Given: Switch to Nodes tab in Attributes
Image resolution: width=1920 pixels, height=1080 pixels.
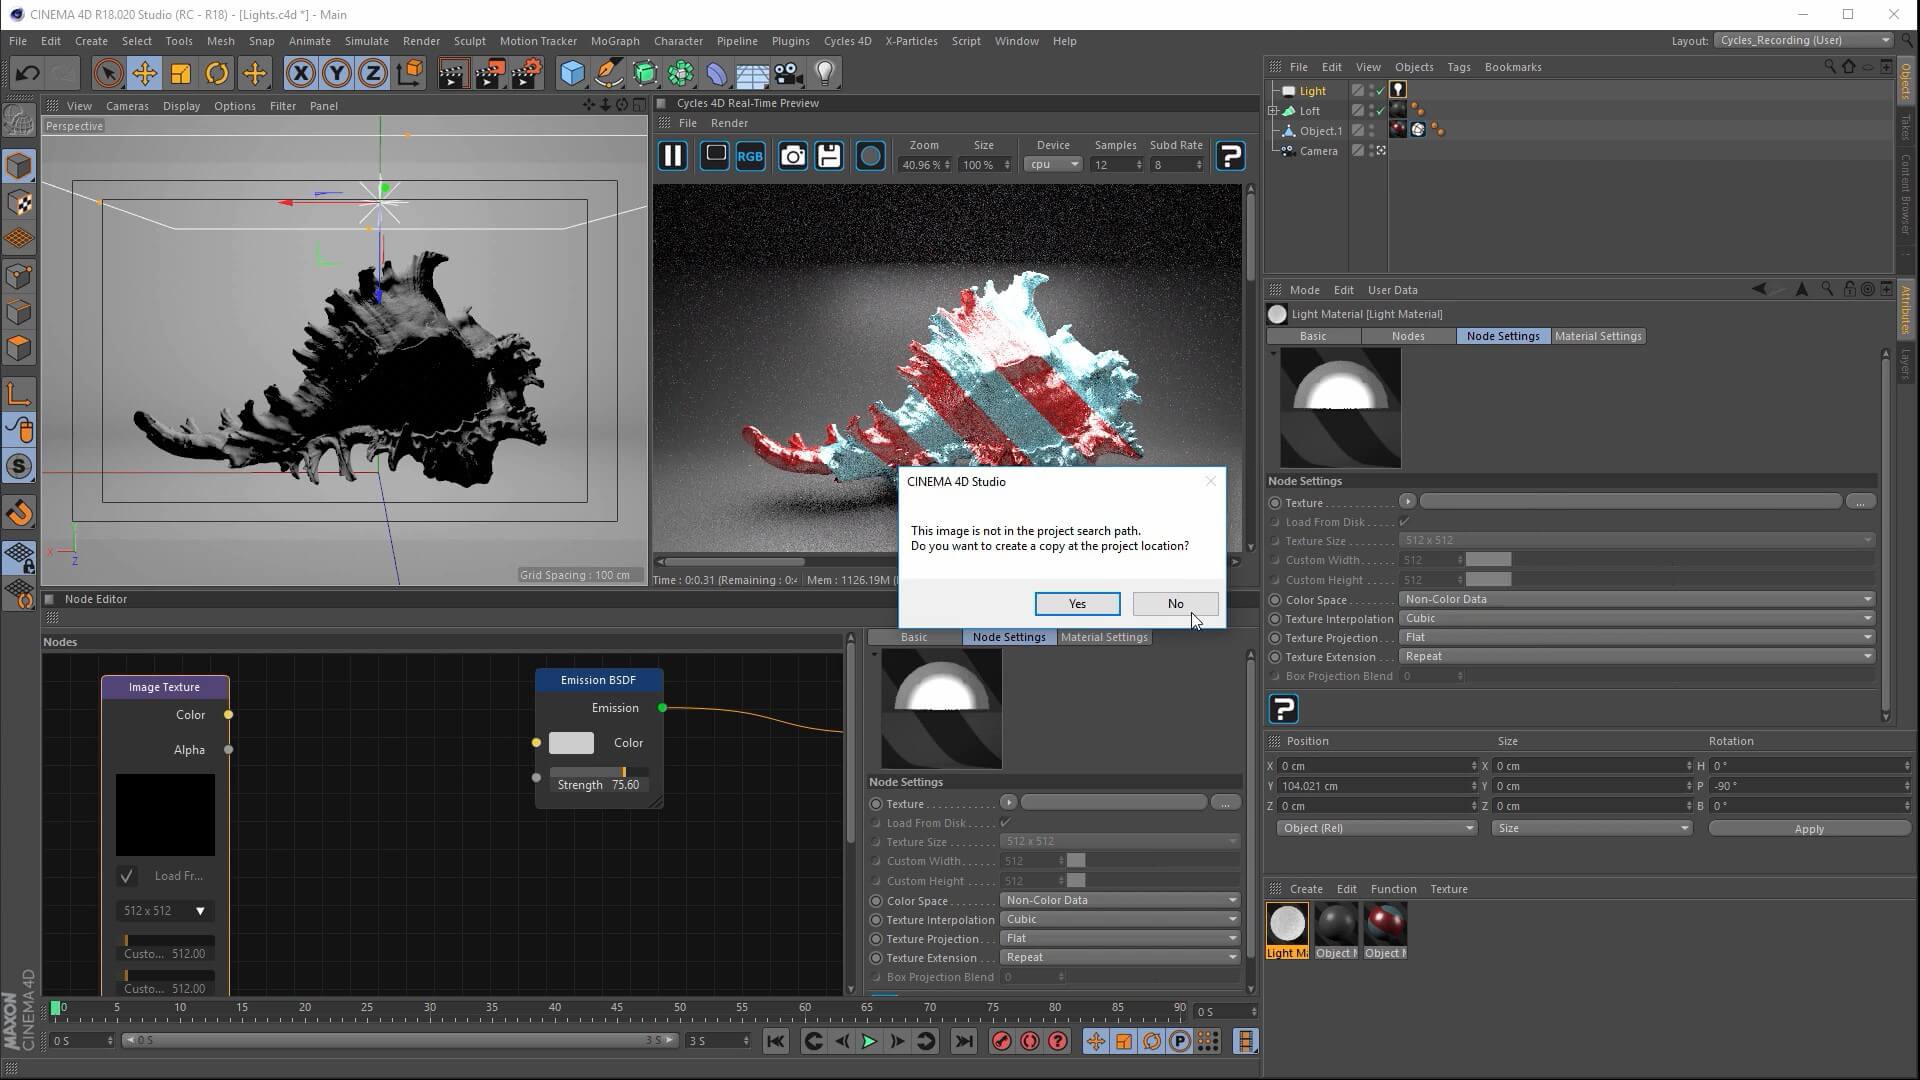Looking at the screenshot, I should pyautogui.click(x=1407, y=336).
